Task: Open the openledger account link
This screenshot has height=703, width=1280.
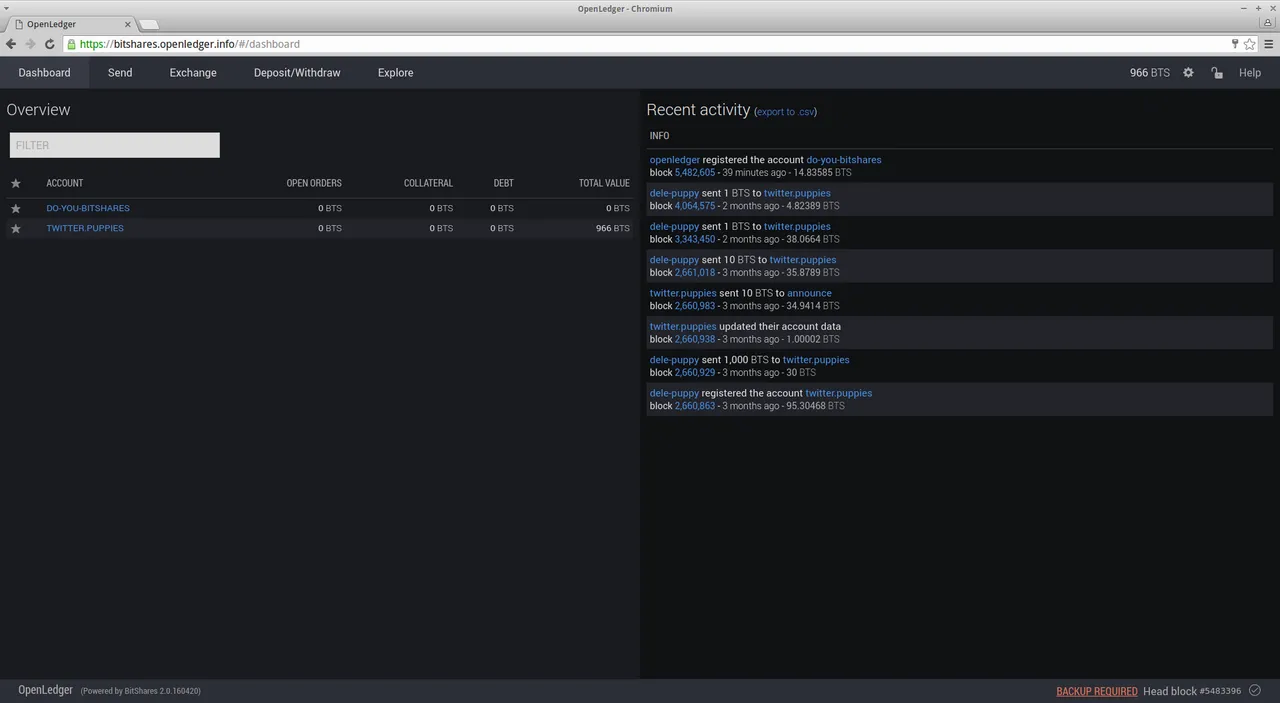Action: pos(675,160)
